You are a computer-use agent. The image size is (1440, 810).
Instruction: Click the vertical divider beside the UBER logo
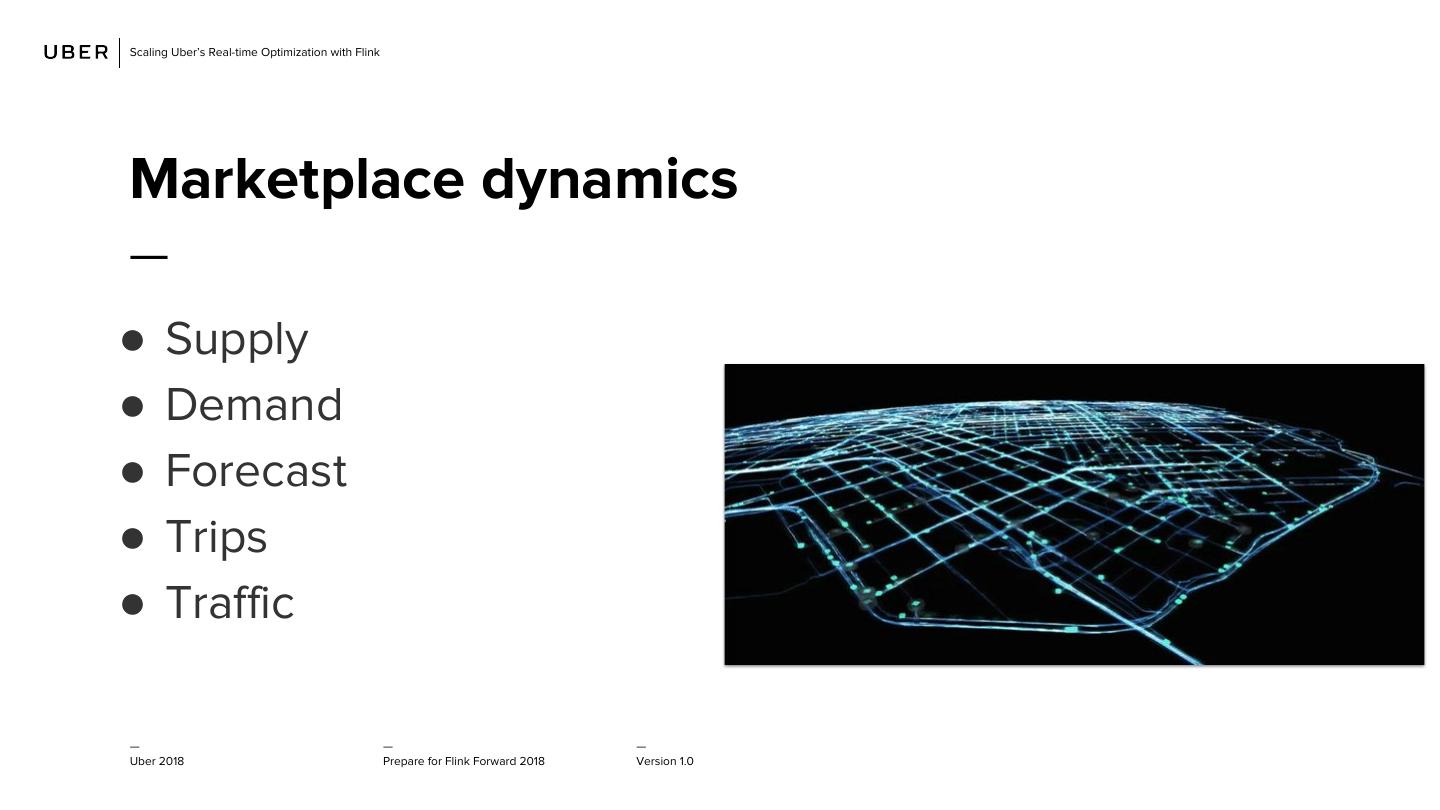point(120,53)
